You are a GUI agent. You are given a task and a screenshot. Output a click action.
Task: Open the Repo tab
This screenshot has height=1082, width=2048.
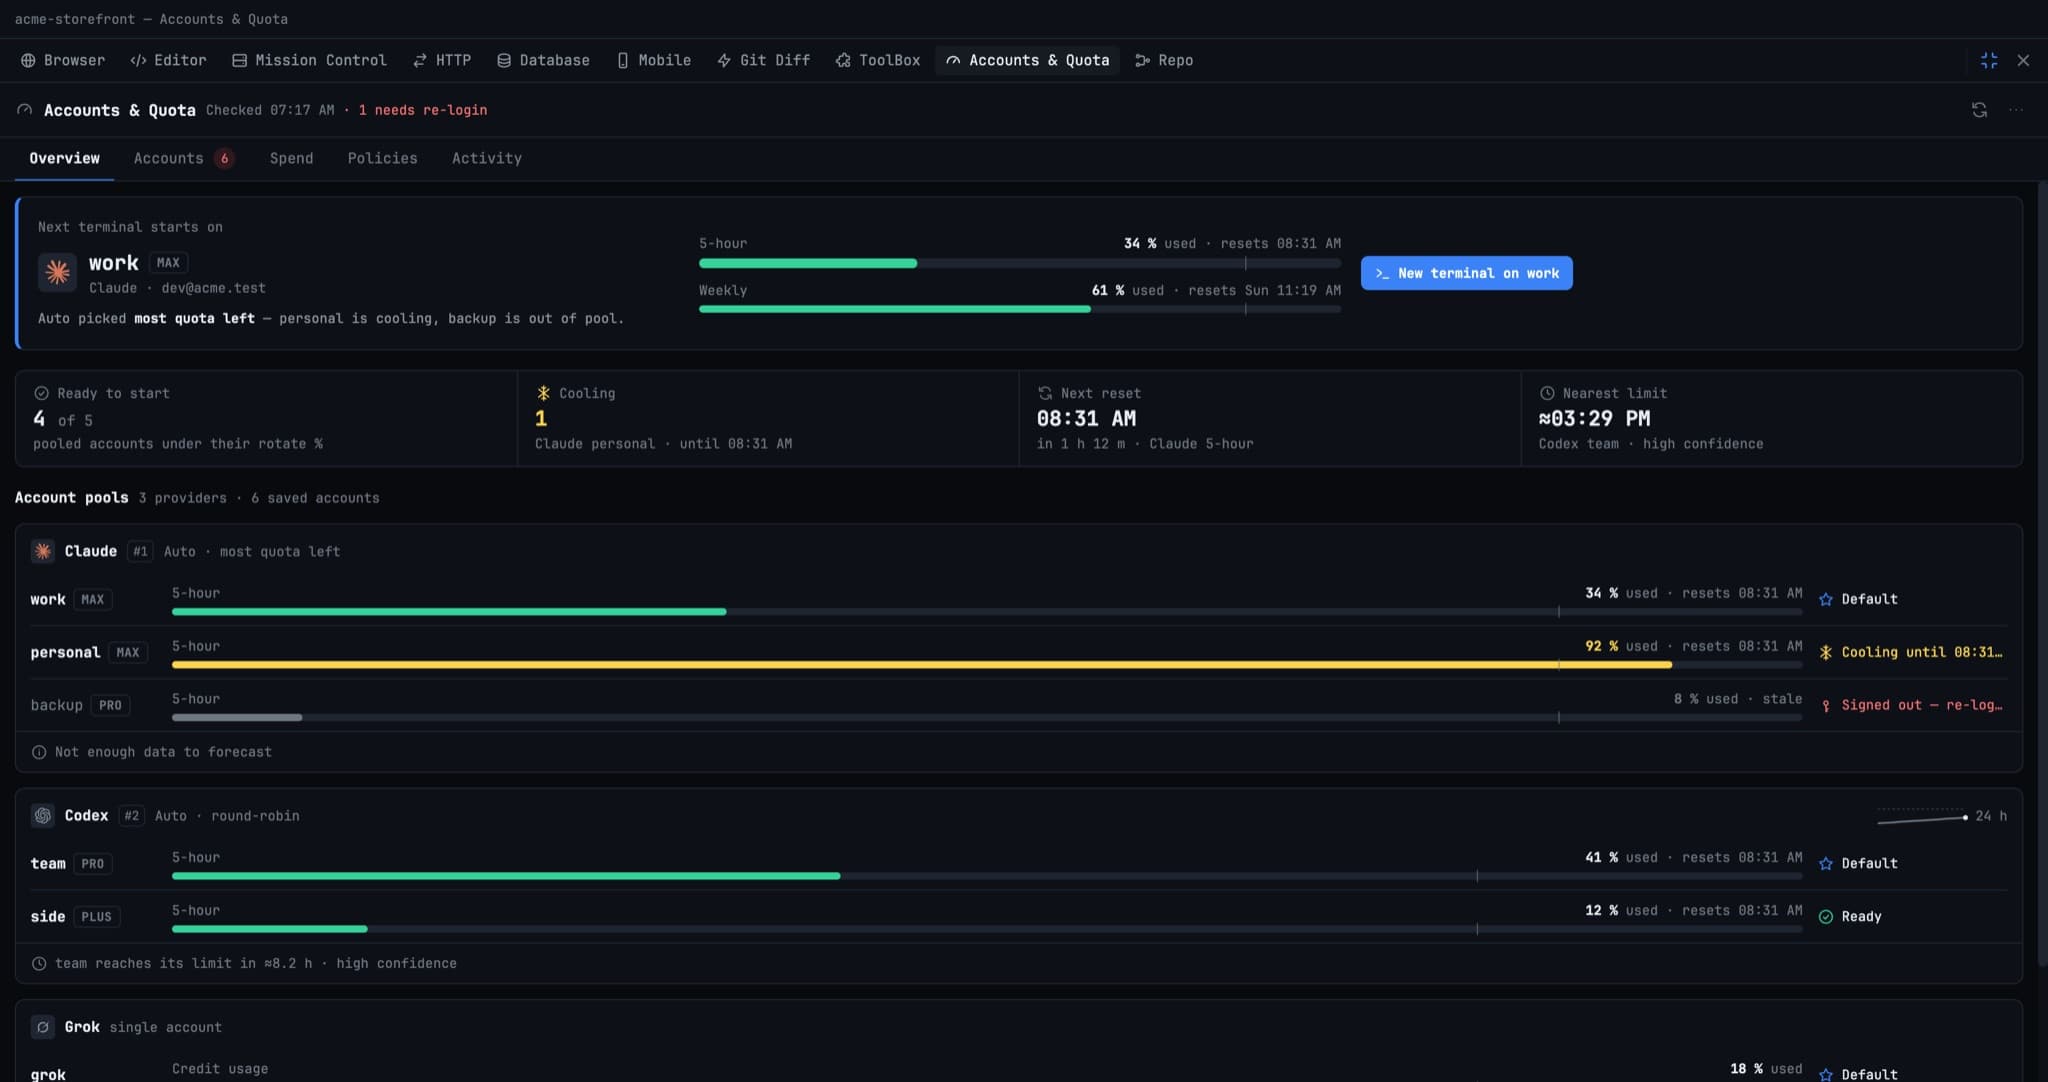[x=1164, y=60]
